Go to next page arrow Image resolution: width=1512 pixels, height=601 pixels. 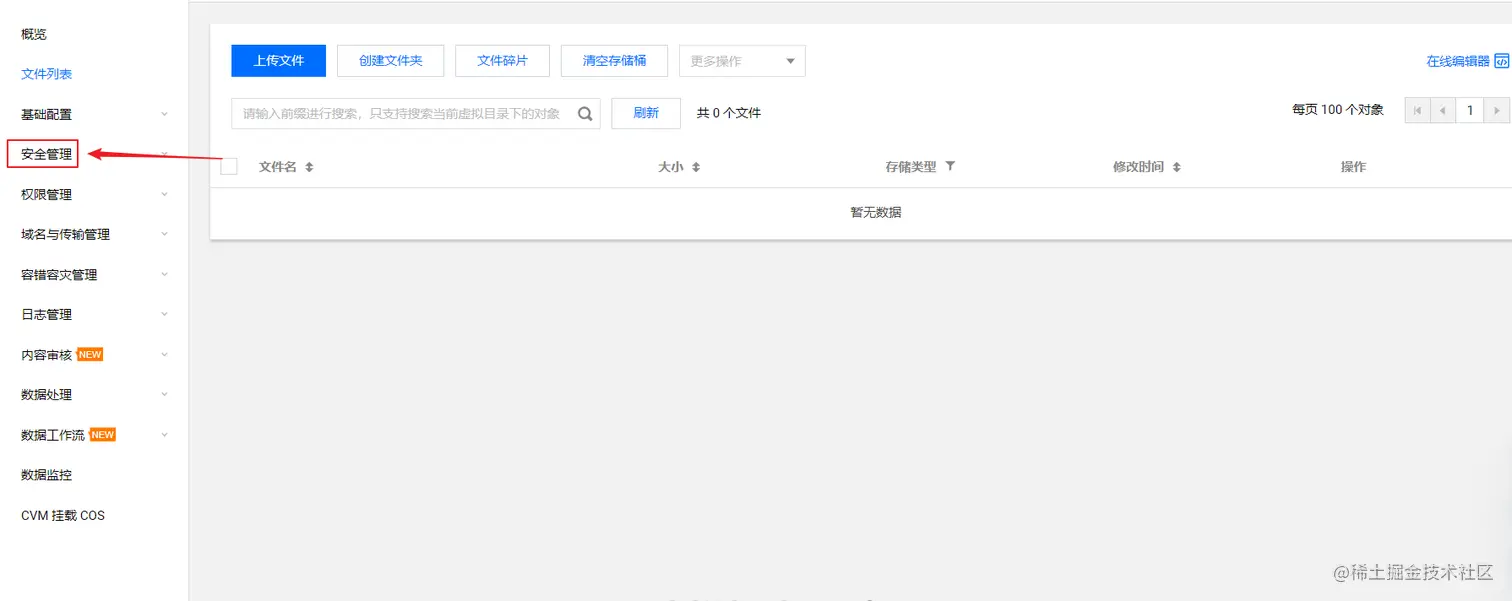[1496, 110]
